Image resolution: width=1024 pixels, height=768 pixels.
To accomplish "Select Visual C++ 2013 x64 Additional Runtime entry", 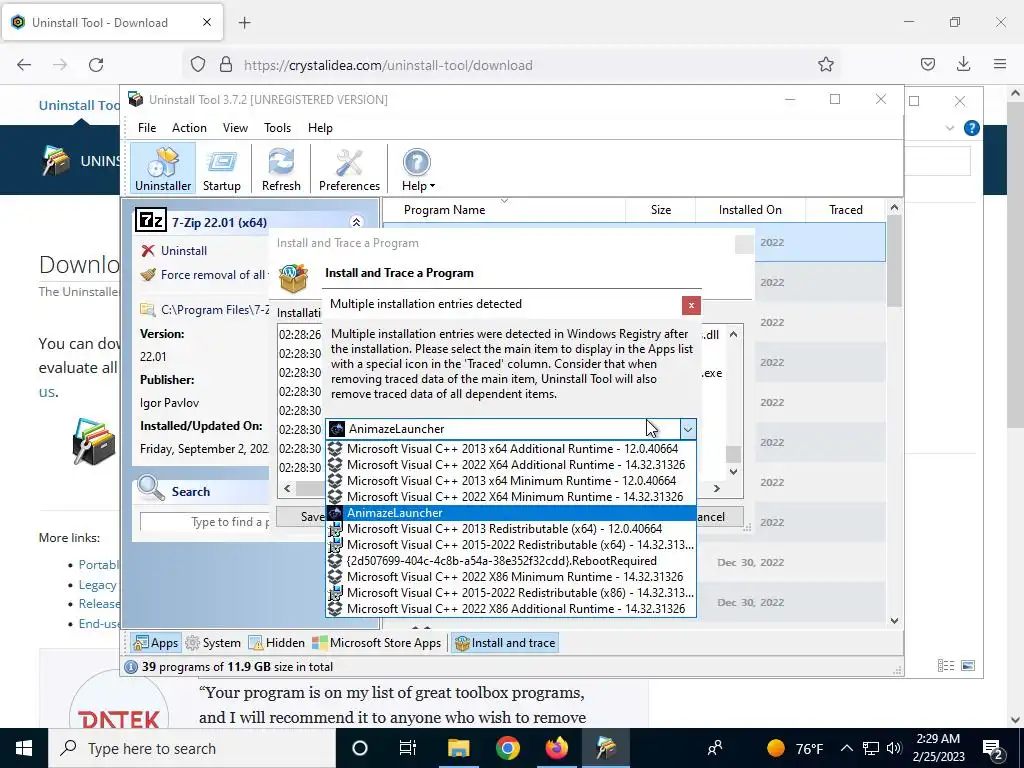I will tap(511, 449).
